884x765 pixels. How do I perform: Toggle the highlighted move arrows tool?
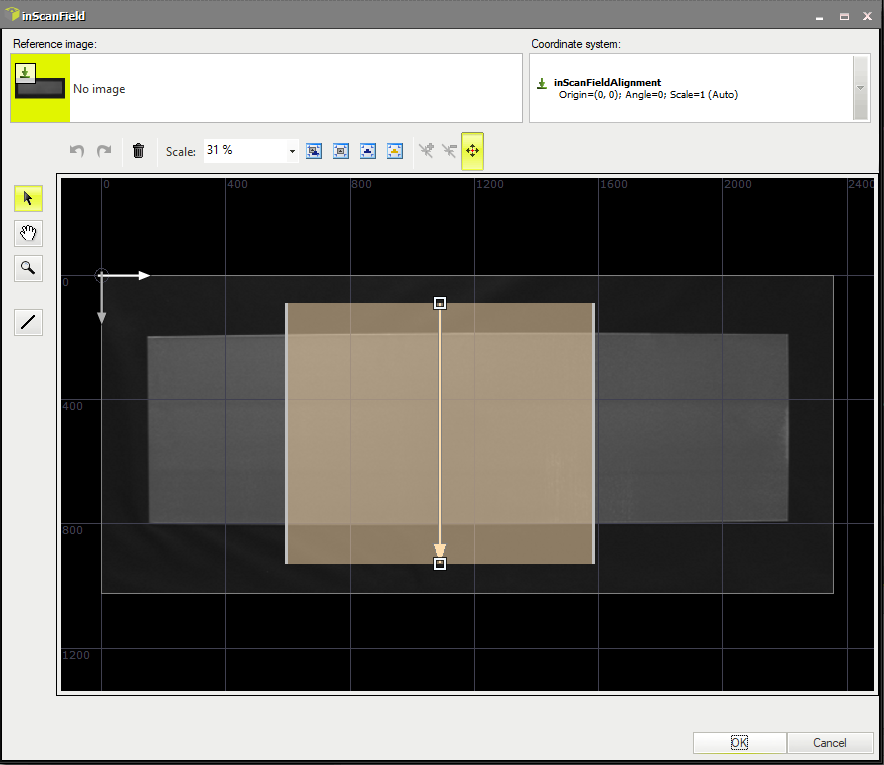pyautogui.click(x=472, y=151)
